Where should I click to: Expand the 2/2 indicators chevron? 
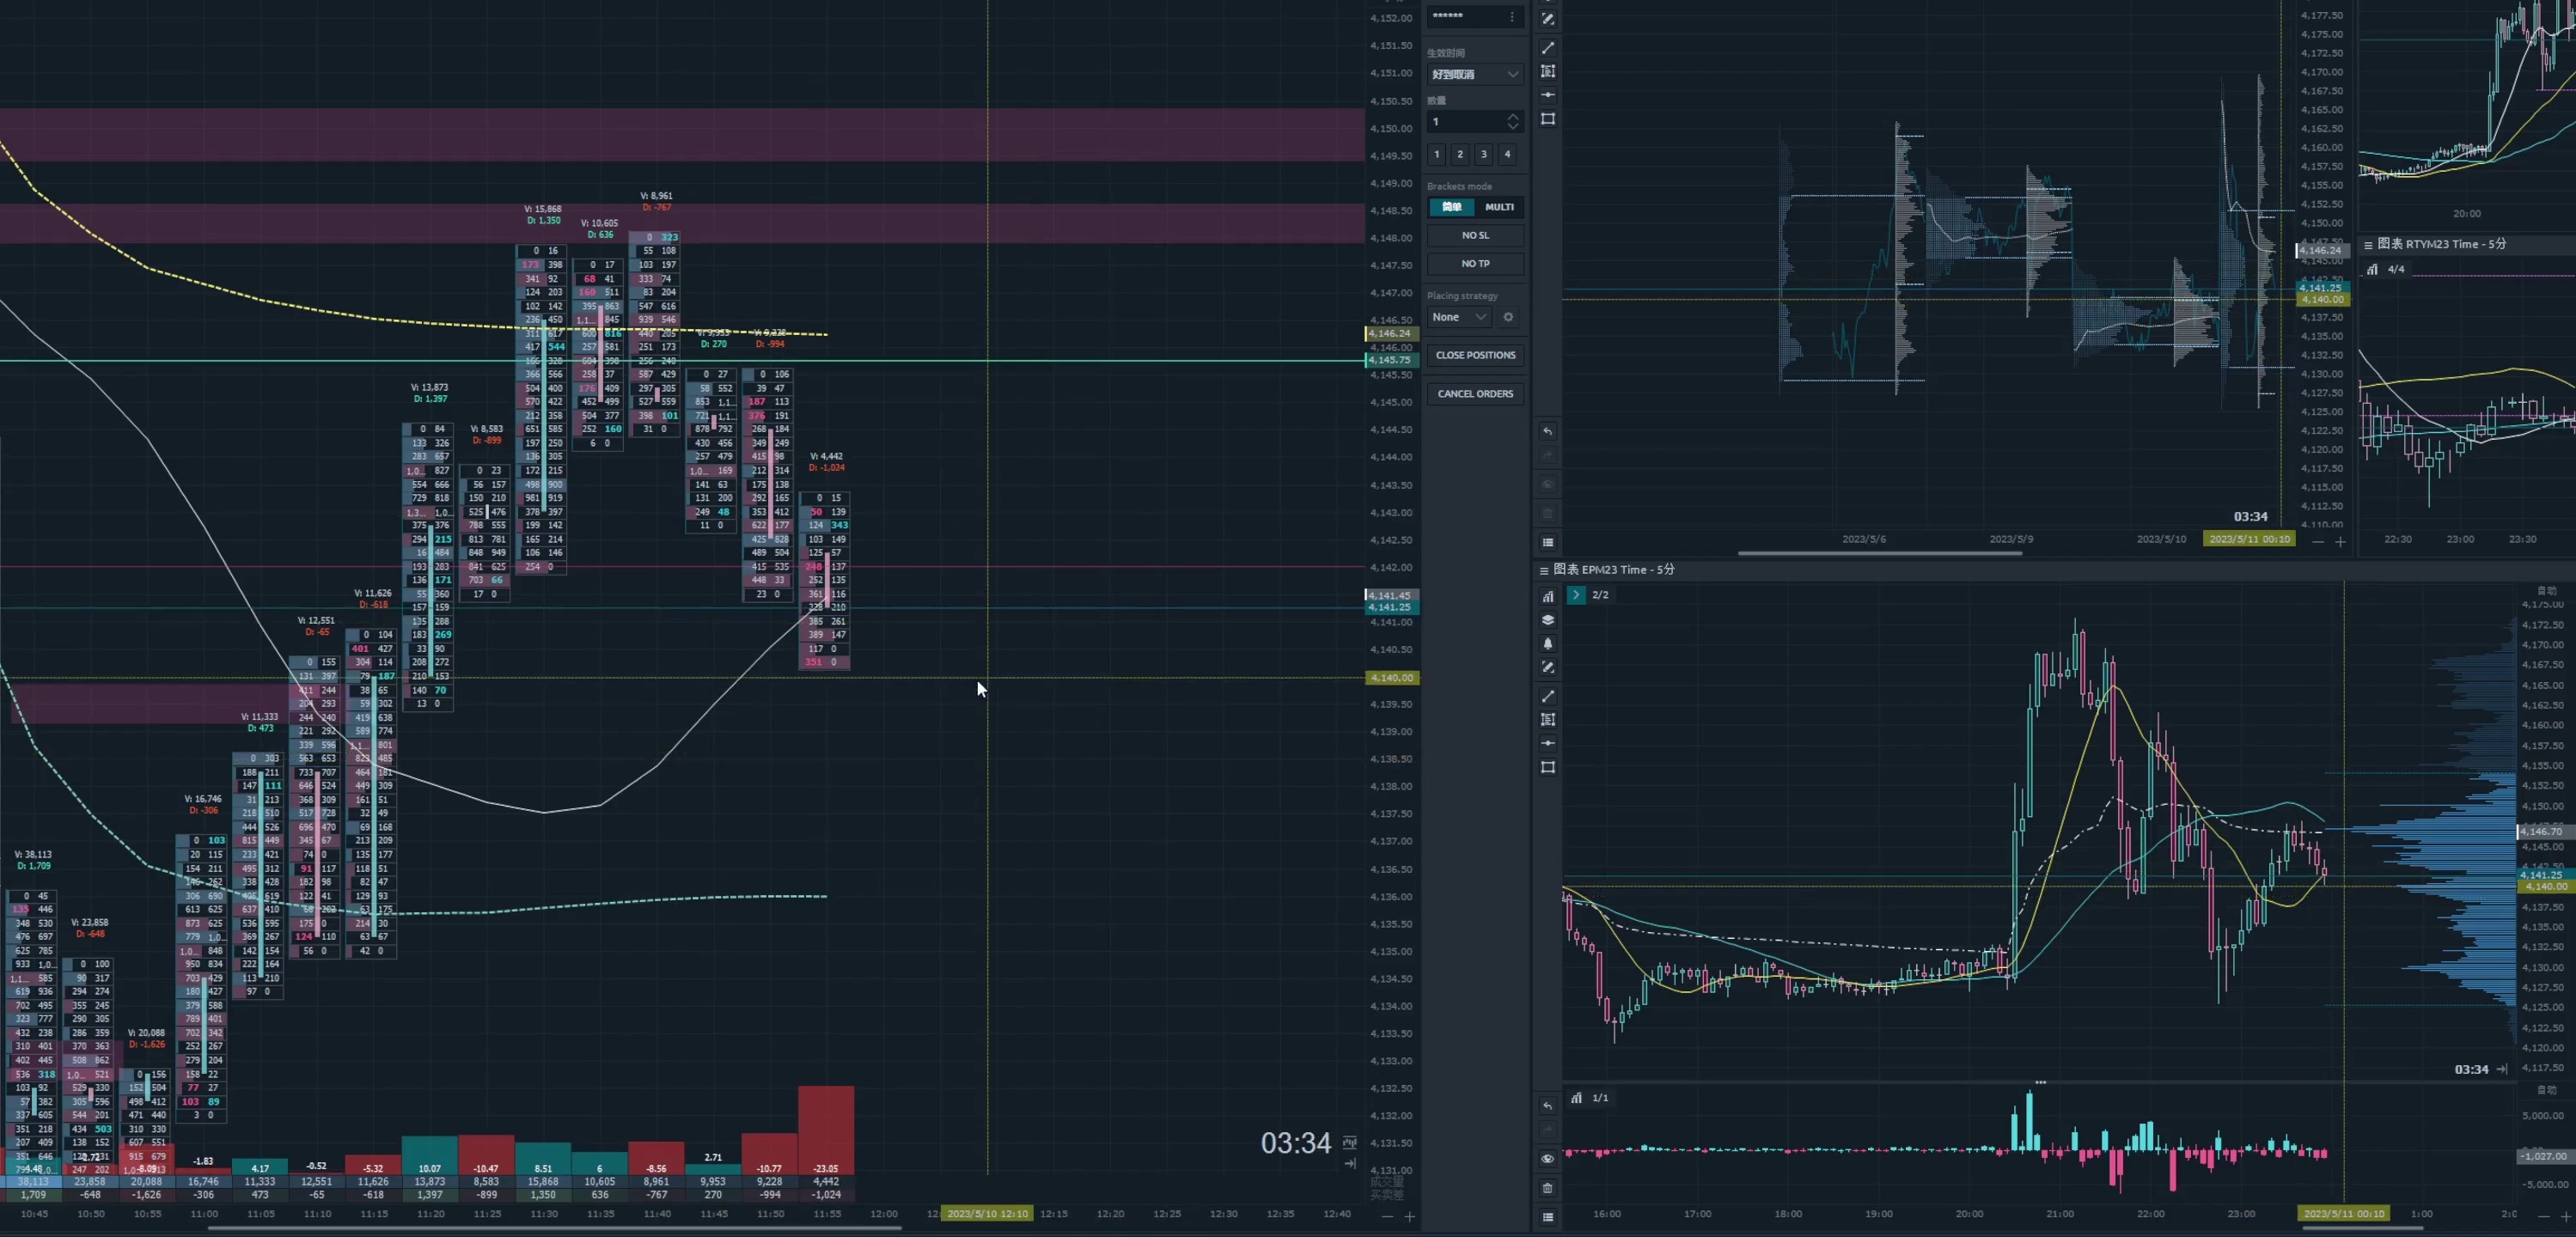pos(1576,595)
